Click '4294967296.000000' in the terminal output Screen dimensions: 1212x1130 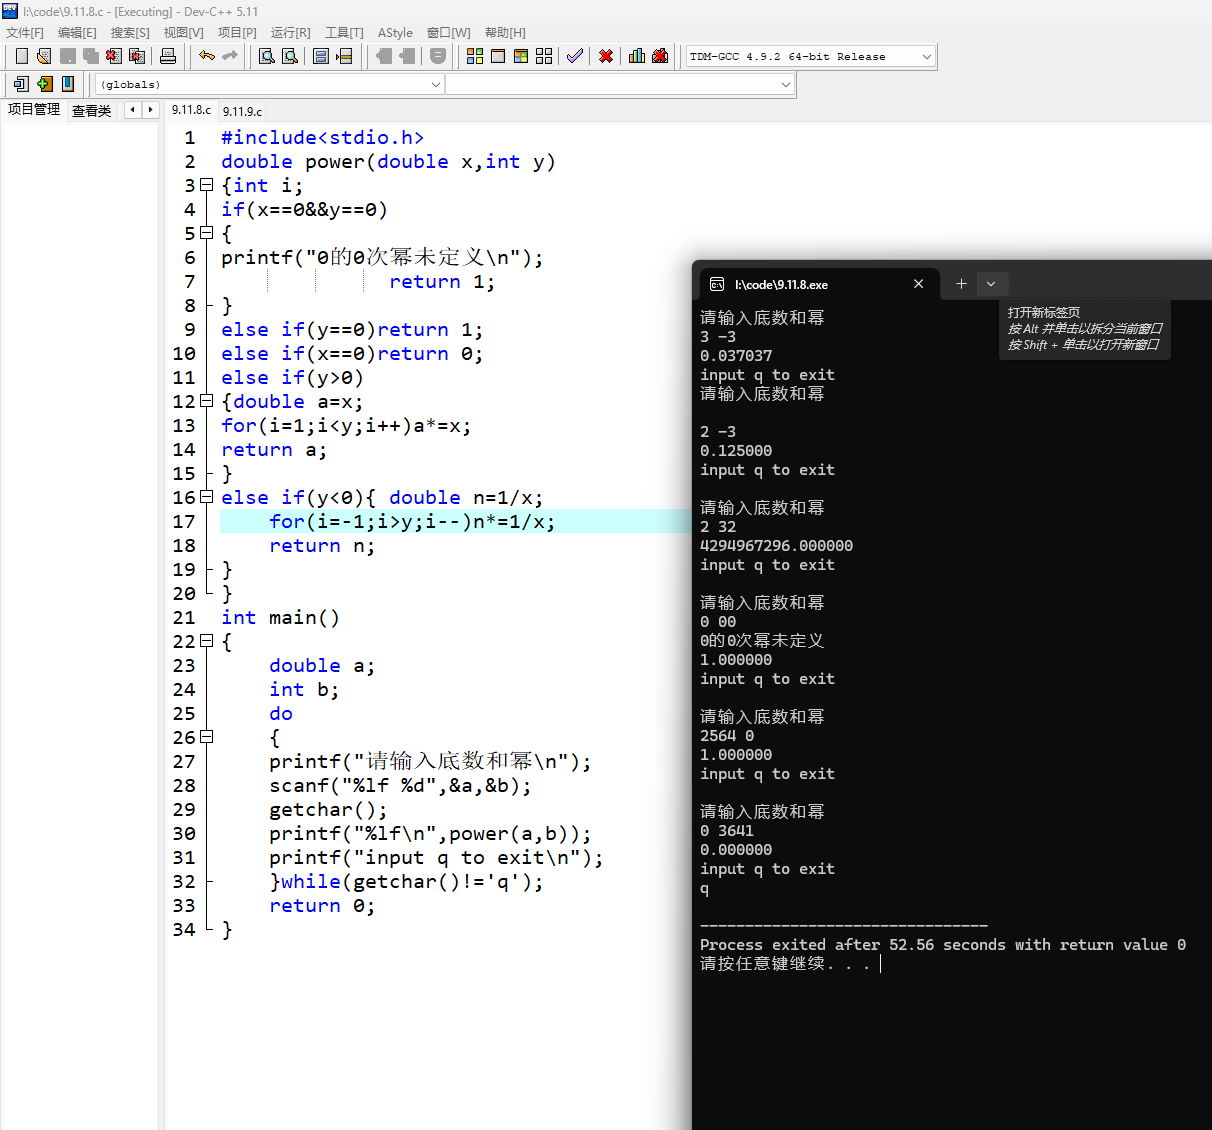(776, 546)
